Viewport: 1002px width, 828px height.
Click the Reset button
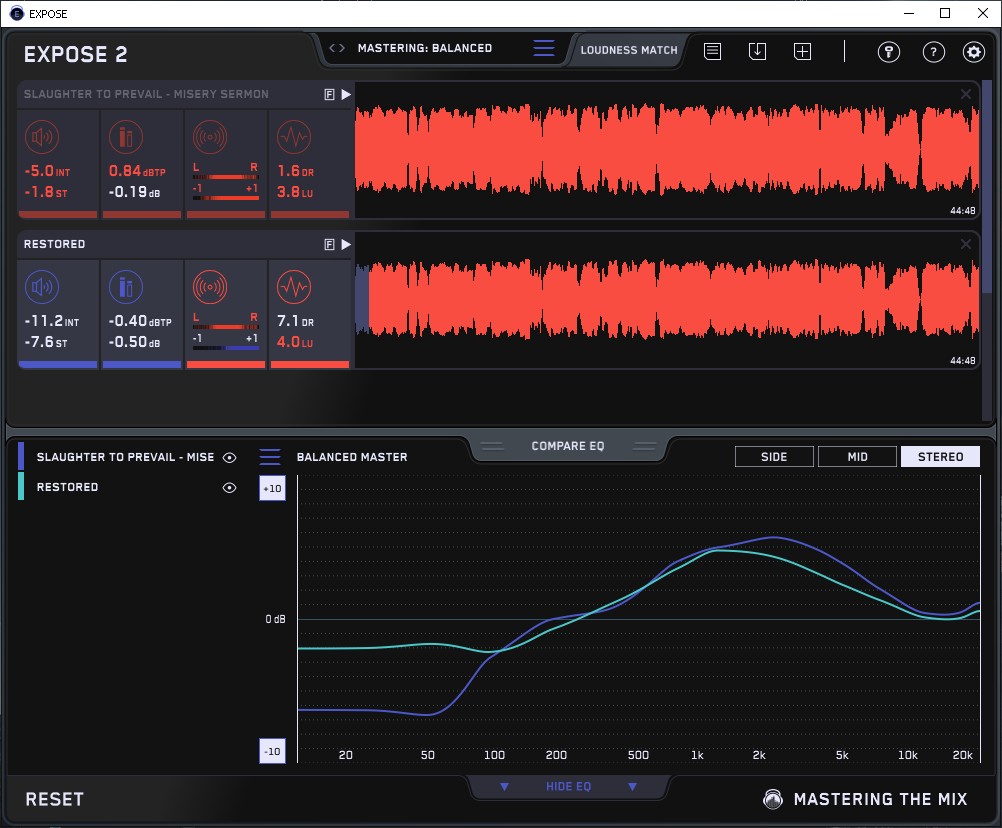click(55, 799)
